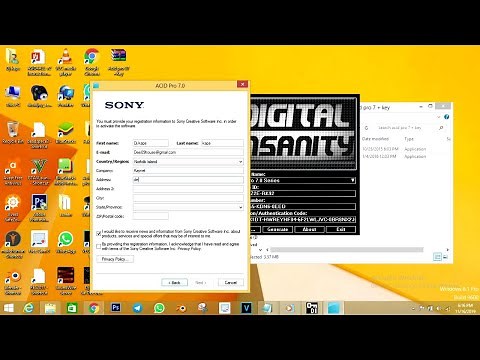Open Blender from the taskbar

click(x=181, y=308)
